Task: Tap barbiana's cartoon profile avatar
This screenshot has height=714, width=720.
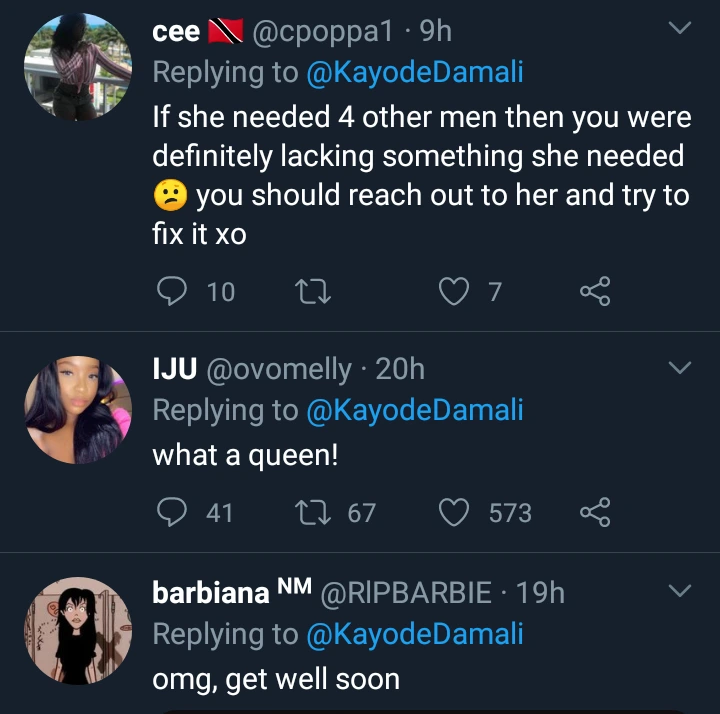Action: pyautogui.click(x=78, y=630)
